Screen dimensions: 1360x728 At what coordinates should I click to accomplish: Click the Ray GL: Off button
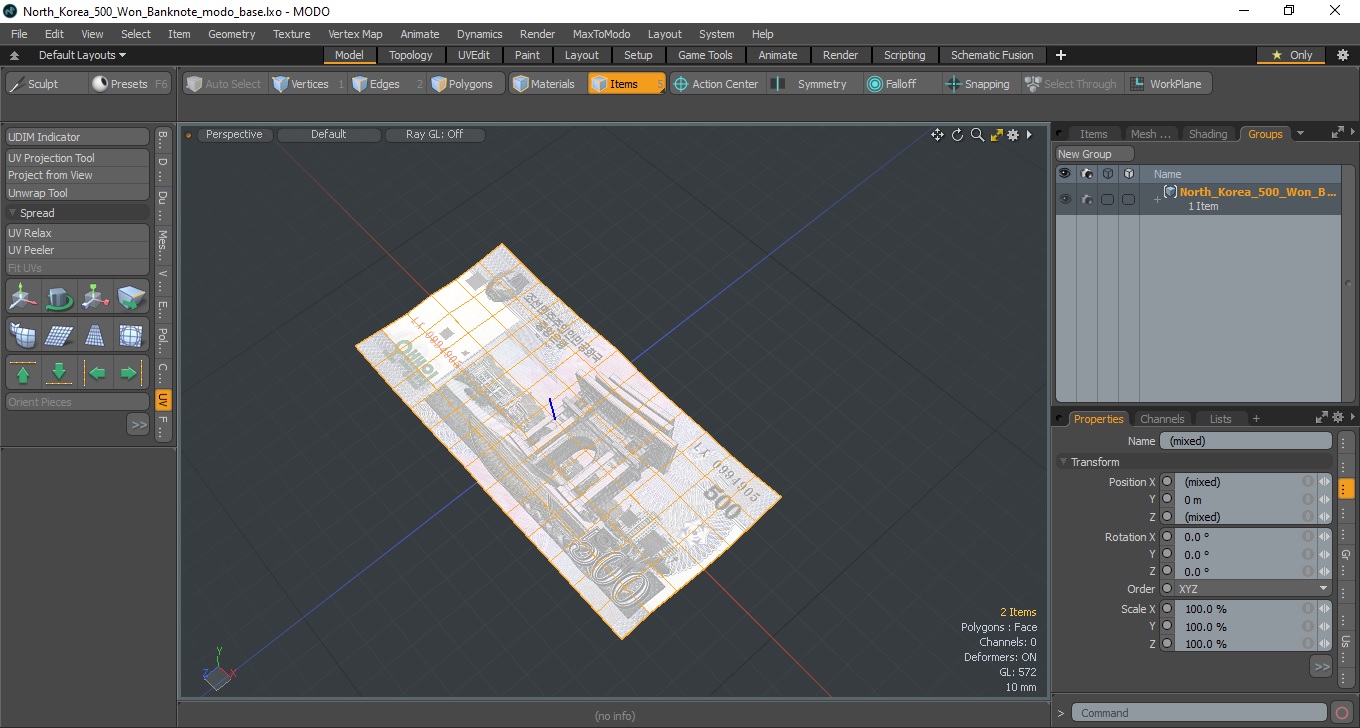435,134
